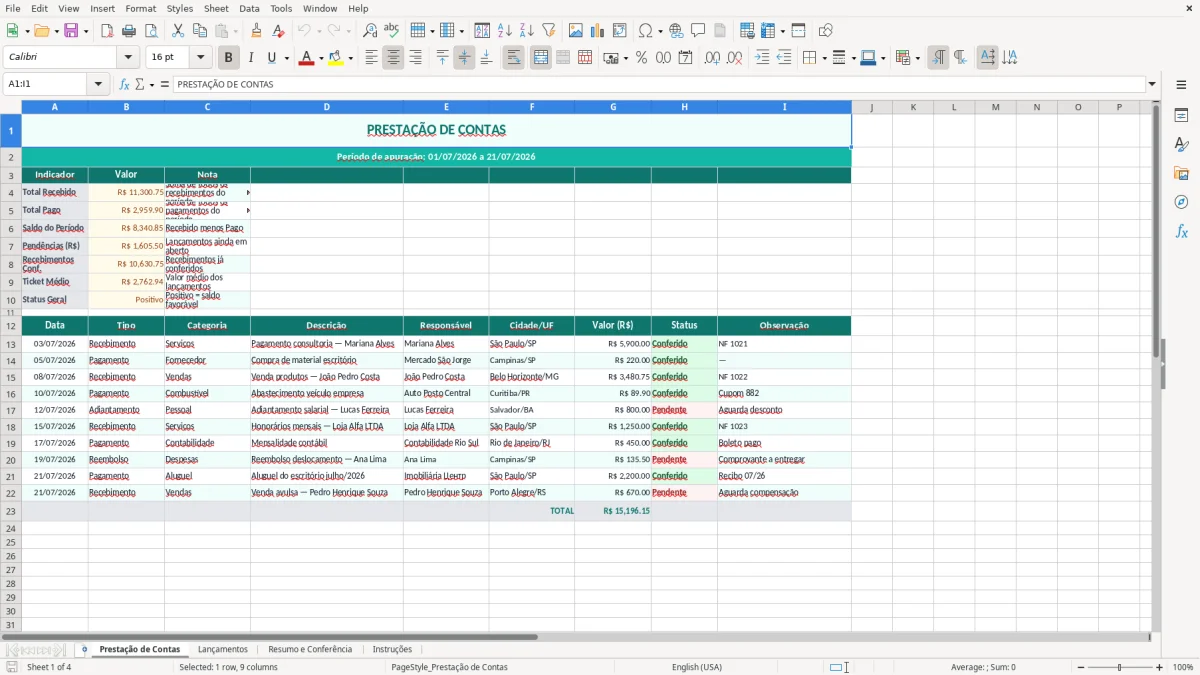Expand the formula bar input line
The image size is (1200, 675).
1152,84
